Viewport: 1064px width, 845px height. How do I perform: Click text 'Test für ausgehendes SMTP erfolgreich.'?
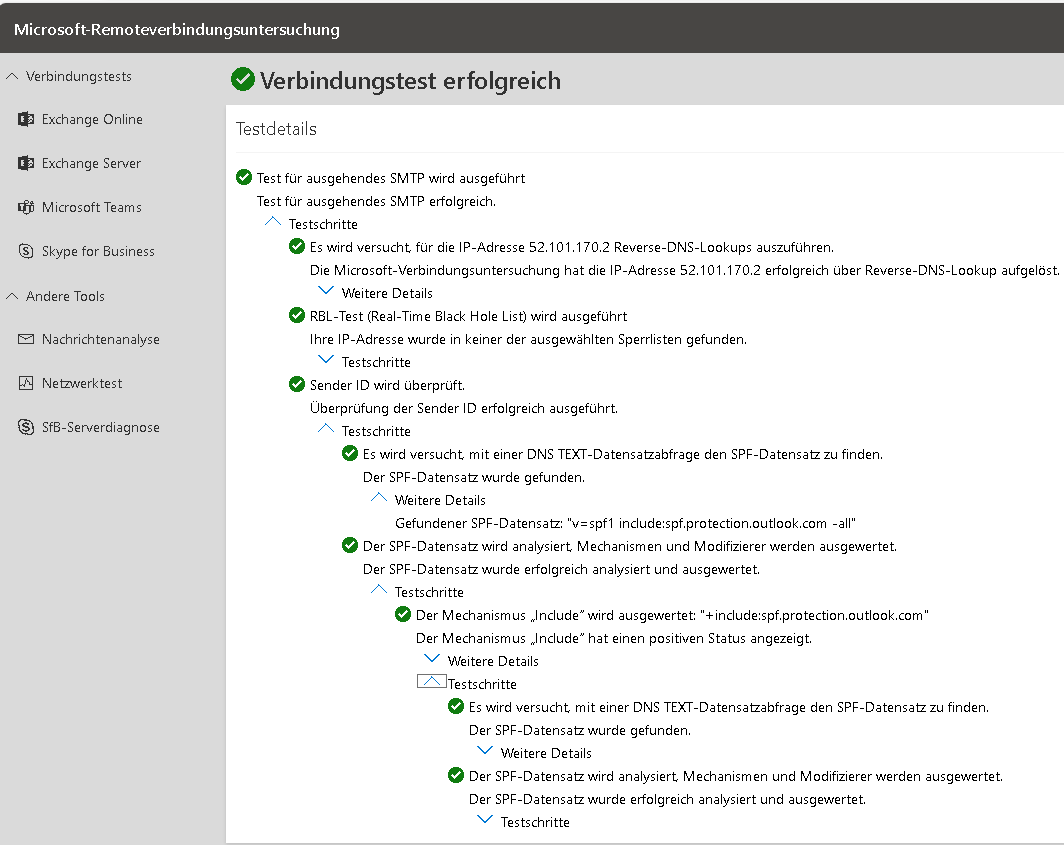376,202
